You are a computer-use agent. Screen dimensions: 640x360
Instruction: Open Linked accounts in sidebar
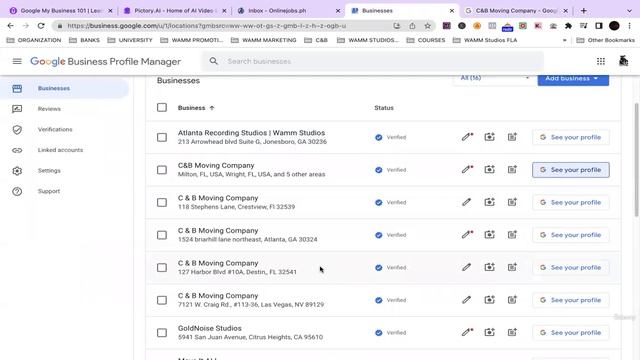pyautogui.click(x=60, y=150)
